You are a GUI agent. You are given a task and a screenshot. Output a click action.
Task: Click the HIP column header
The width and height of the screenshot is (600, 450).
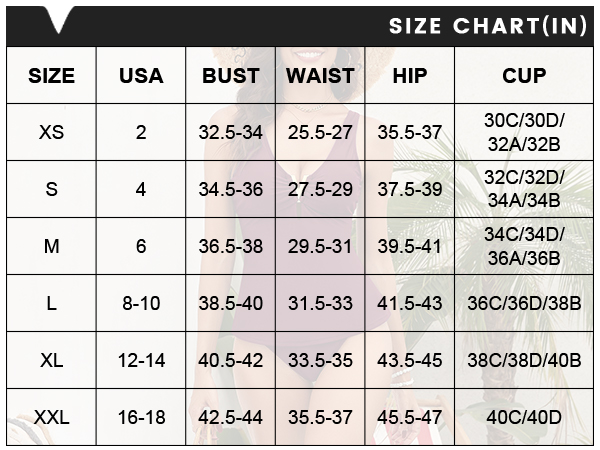(410, 76)
